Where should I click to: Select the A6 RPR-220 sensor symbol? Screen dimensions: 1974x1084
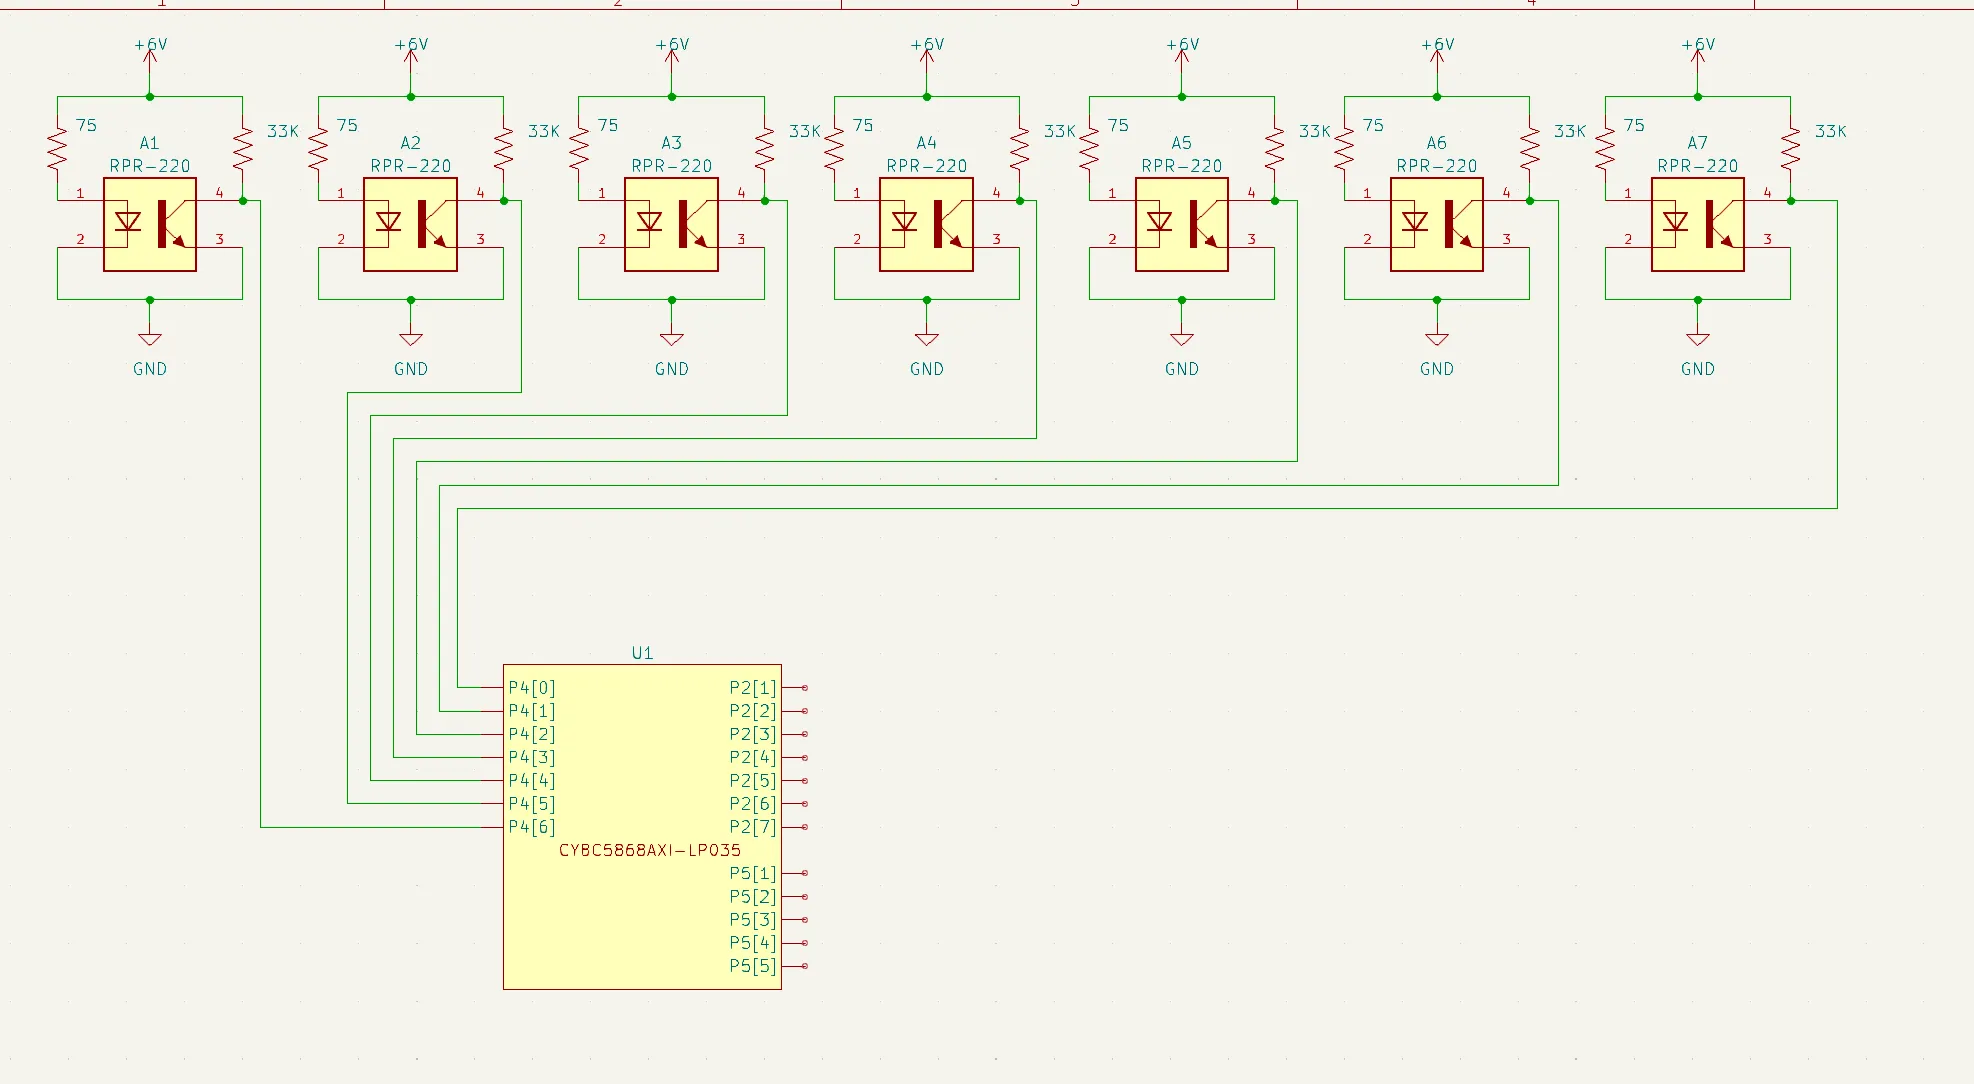1436,224
